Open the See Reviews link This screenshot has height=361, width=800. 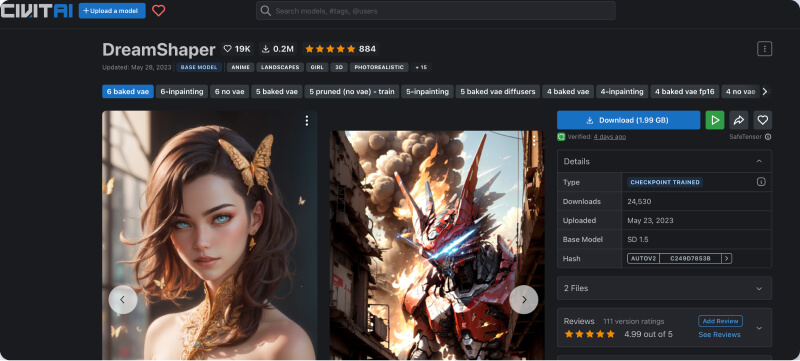pos(719,334)
